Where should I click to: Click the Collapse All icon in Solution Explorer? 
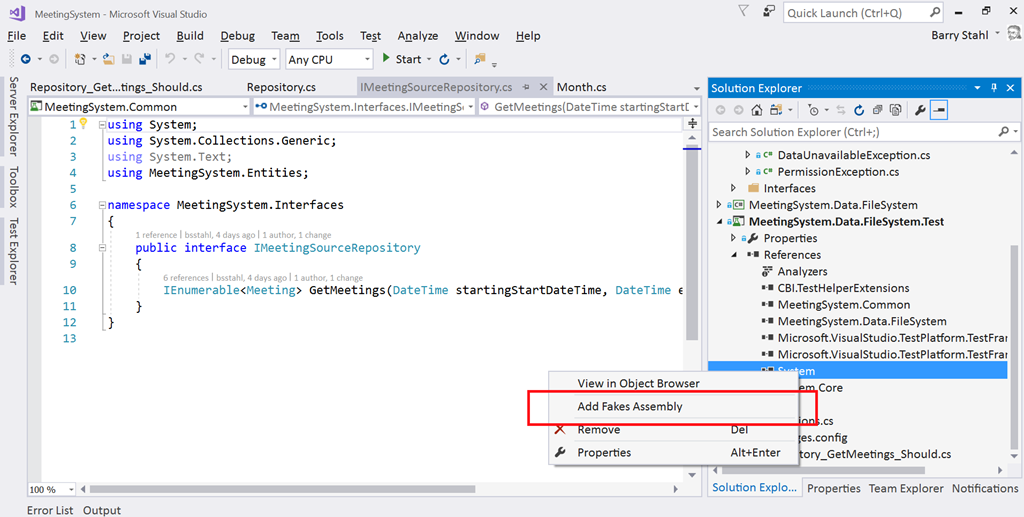[x=878, y=110]
